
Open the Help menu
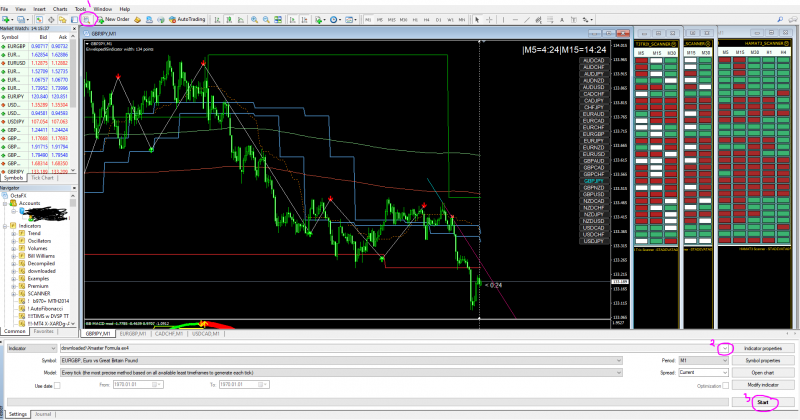coord(124,9)
